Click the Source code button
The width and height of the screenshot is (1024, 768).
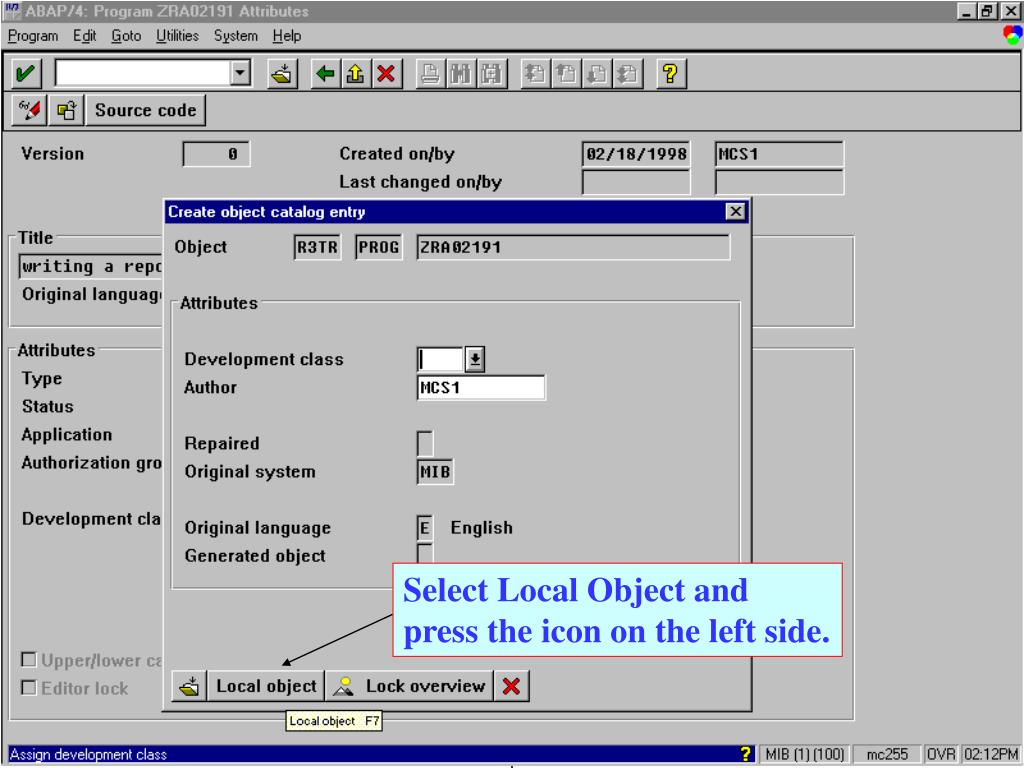pos(146,110)
